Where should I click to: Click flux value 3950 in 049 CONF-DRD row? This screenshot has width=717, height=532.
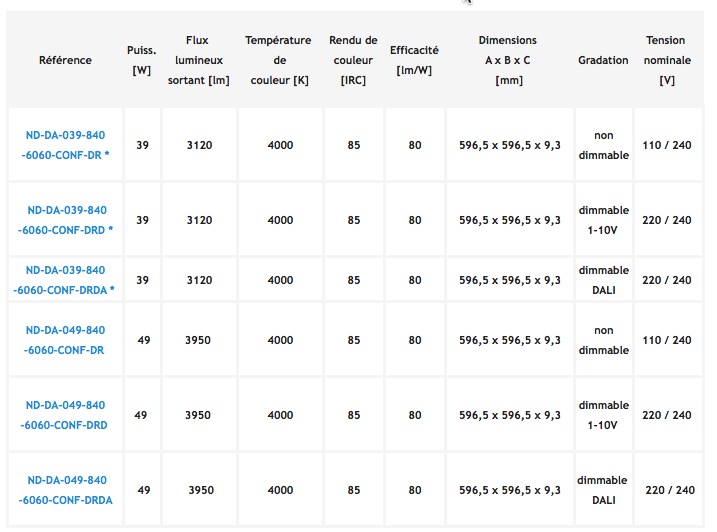click(x=198, y=415)
